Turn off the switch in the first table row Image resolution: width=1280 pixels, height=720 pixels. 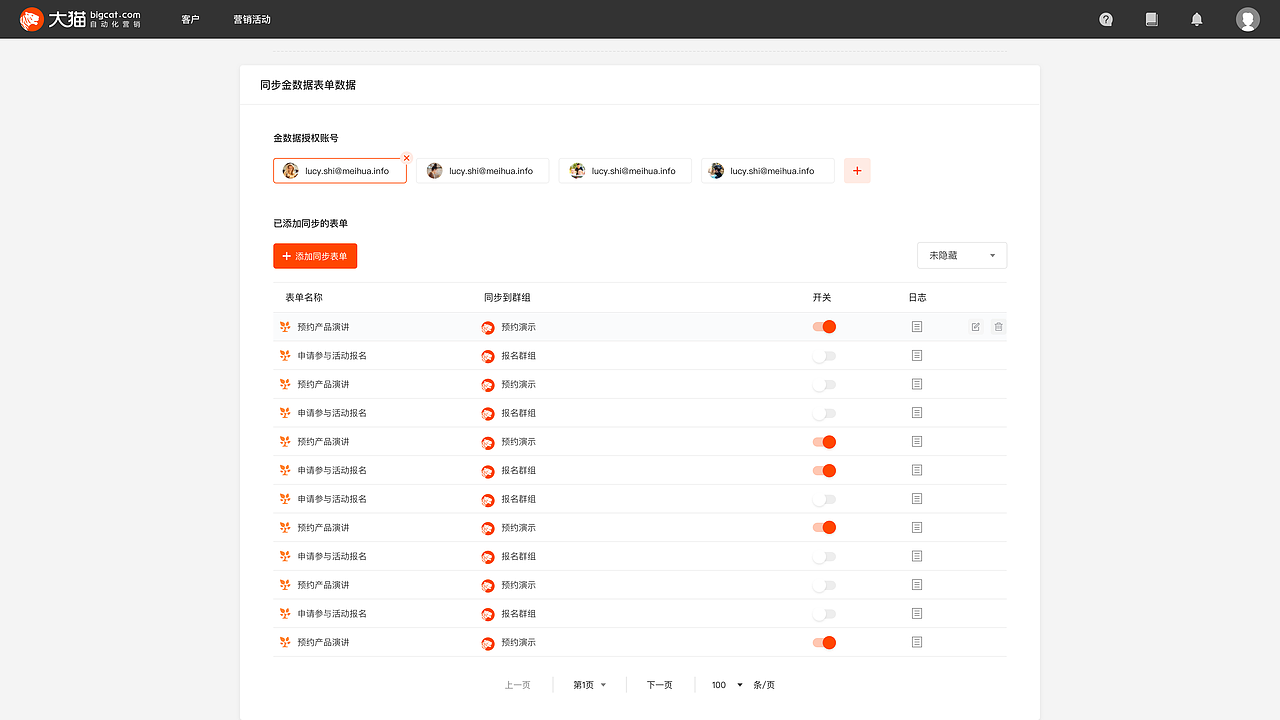click(824, 327)
